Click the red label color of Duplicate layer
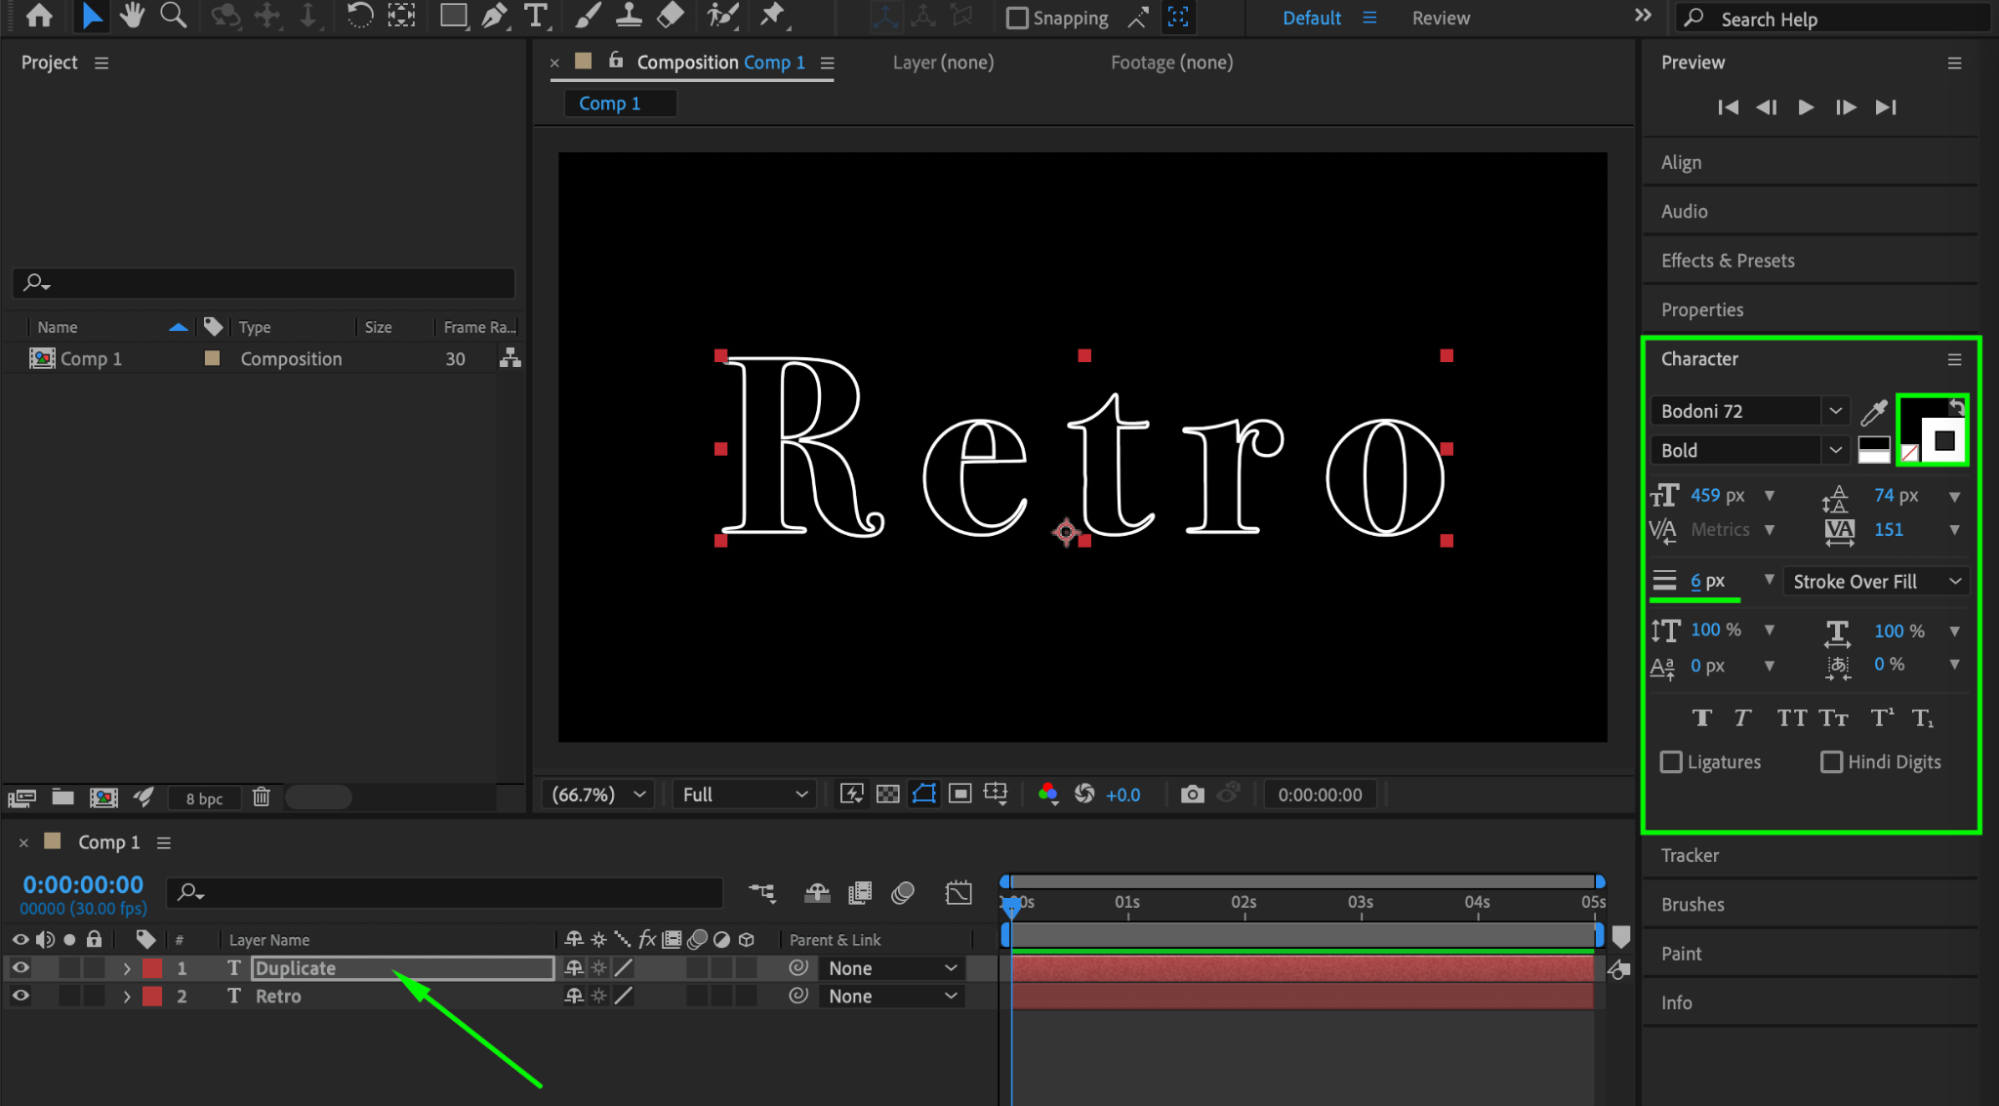Viewport: 1999px width, 1106px height. pos(152,968)
